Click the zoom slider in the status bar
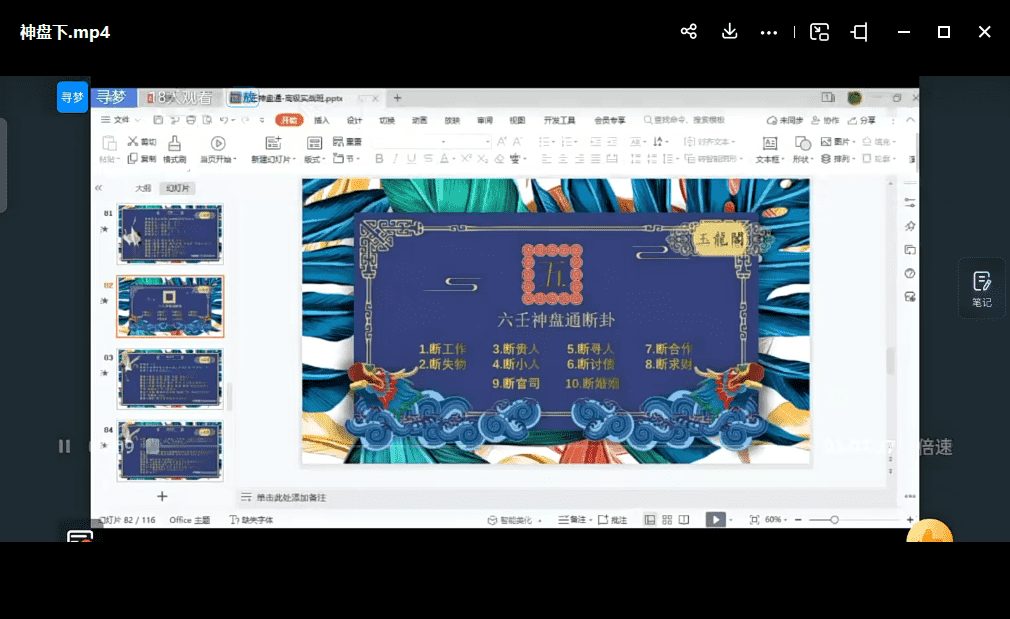This screenshot has height=619, width=1010. (x=834, y=520)
